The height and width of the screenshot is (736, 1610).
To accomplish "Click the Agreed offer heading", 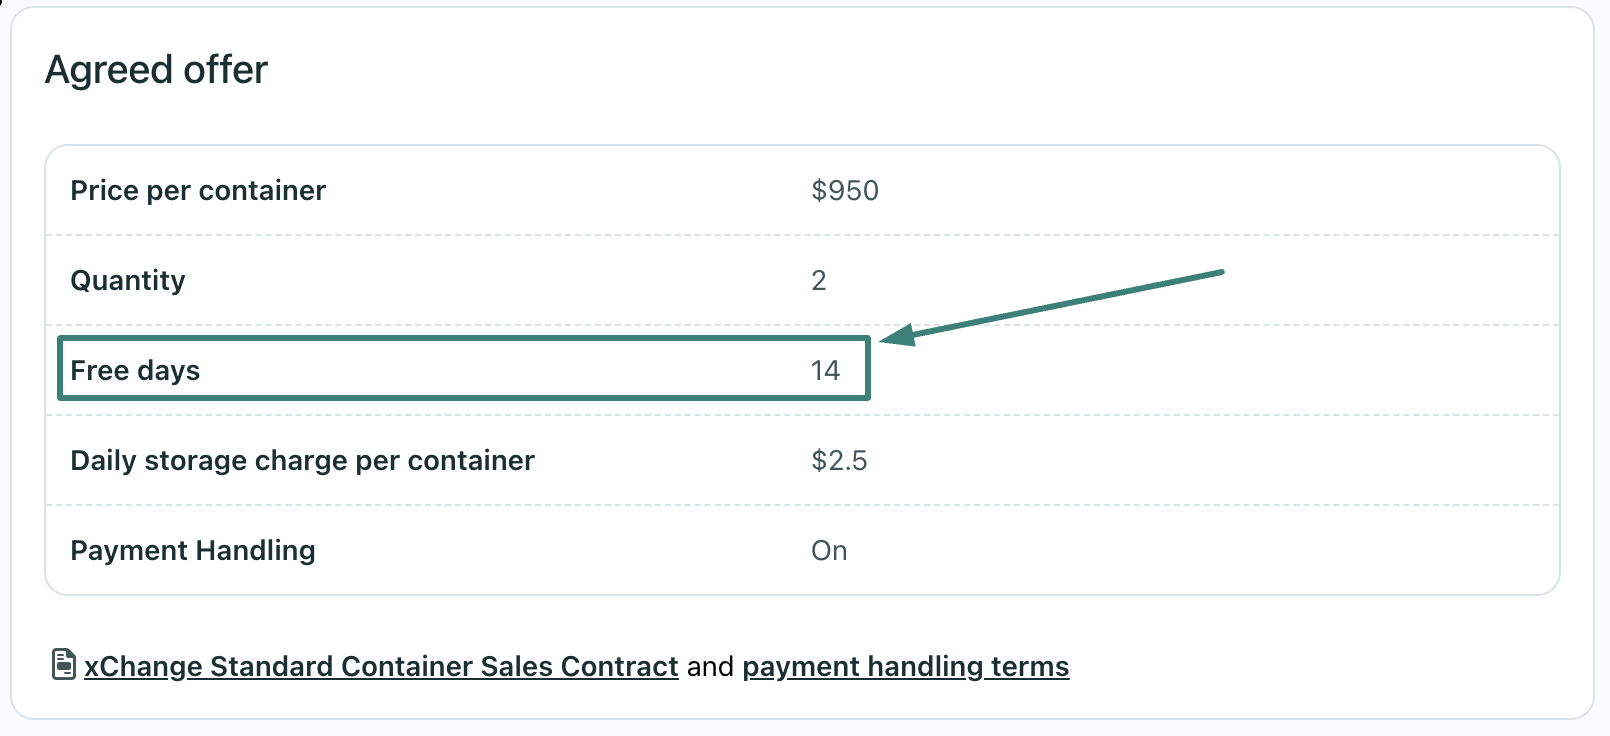I will point(157,70).
